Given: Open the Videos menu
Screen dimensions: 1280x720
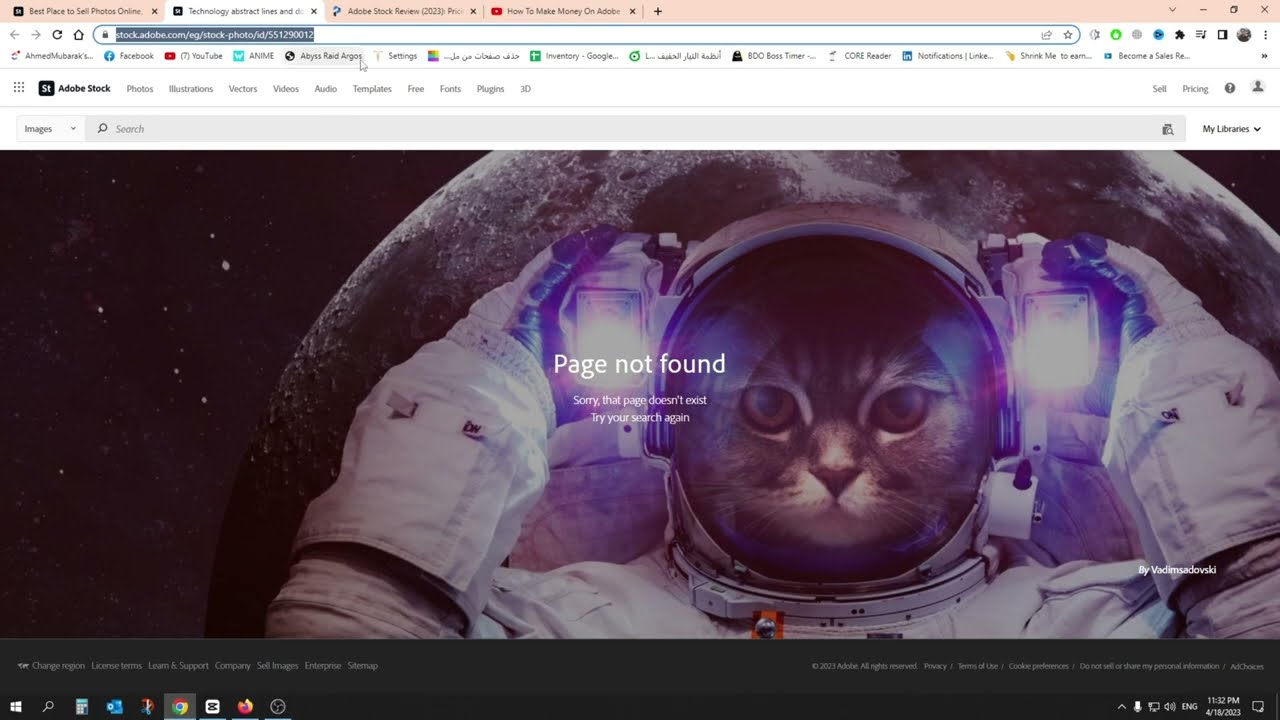Looking at the screenshot, I should click(286, 89).
